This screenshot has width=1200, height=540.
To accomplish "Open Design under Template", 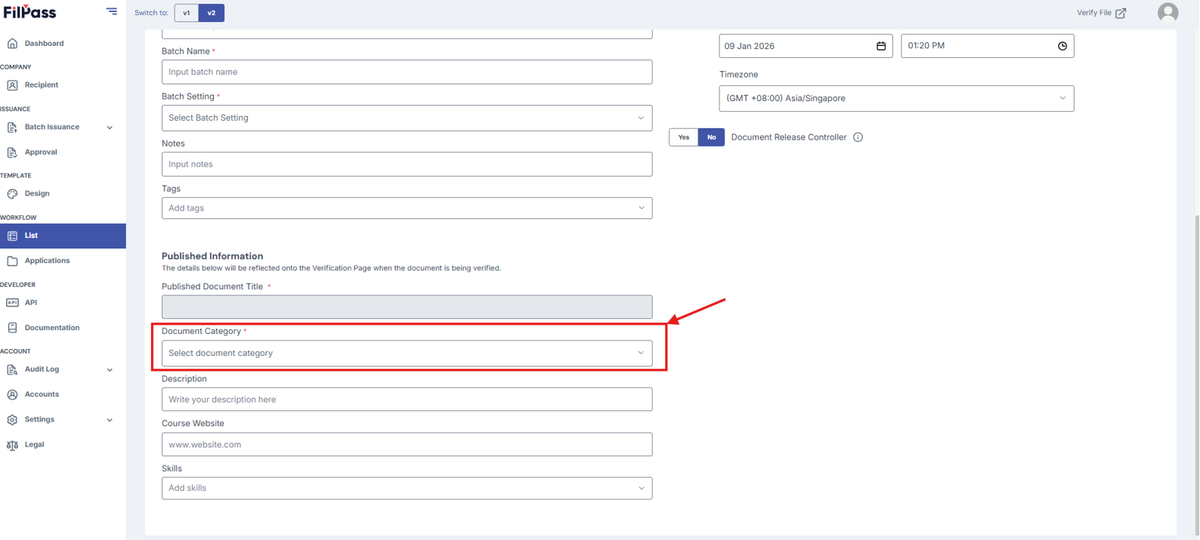I will pos(37,194).
